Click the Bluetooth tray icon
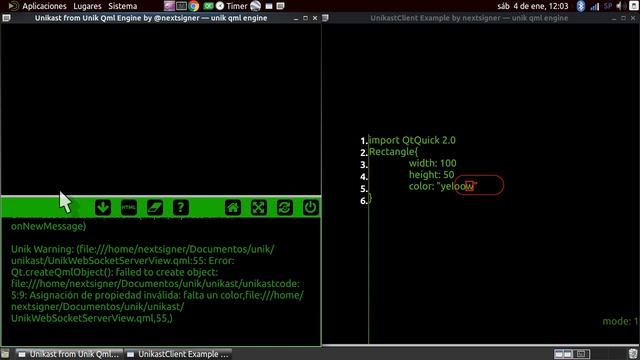The image size is (640, 360). pyautogui.click(x=580, y=6)
